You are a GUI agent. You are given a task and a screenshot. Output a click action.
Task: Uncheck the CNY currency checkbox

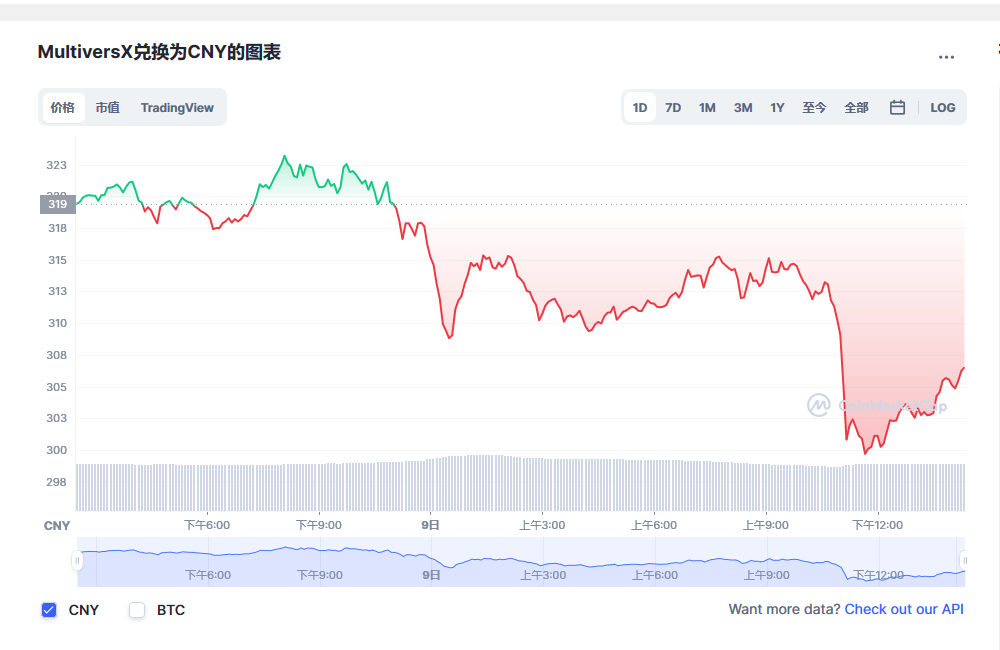click(49, 610)
